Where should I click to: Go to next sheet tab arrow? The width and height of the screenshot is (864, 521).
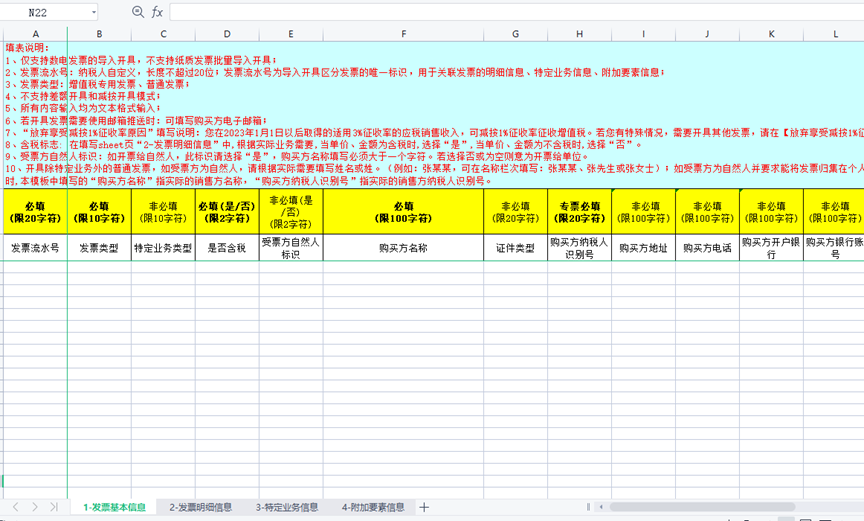(x=35, y=507)
